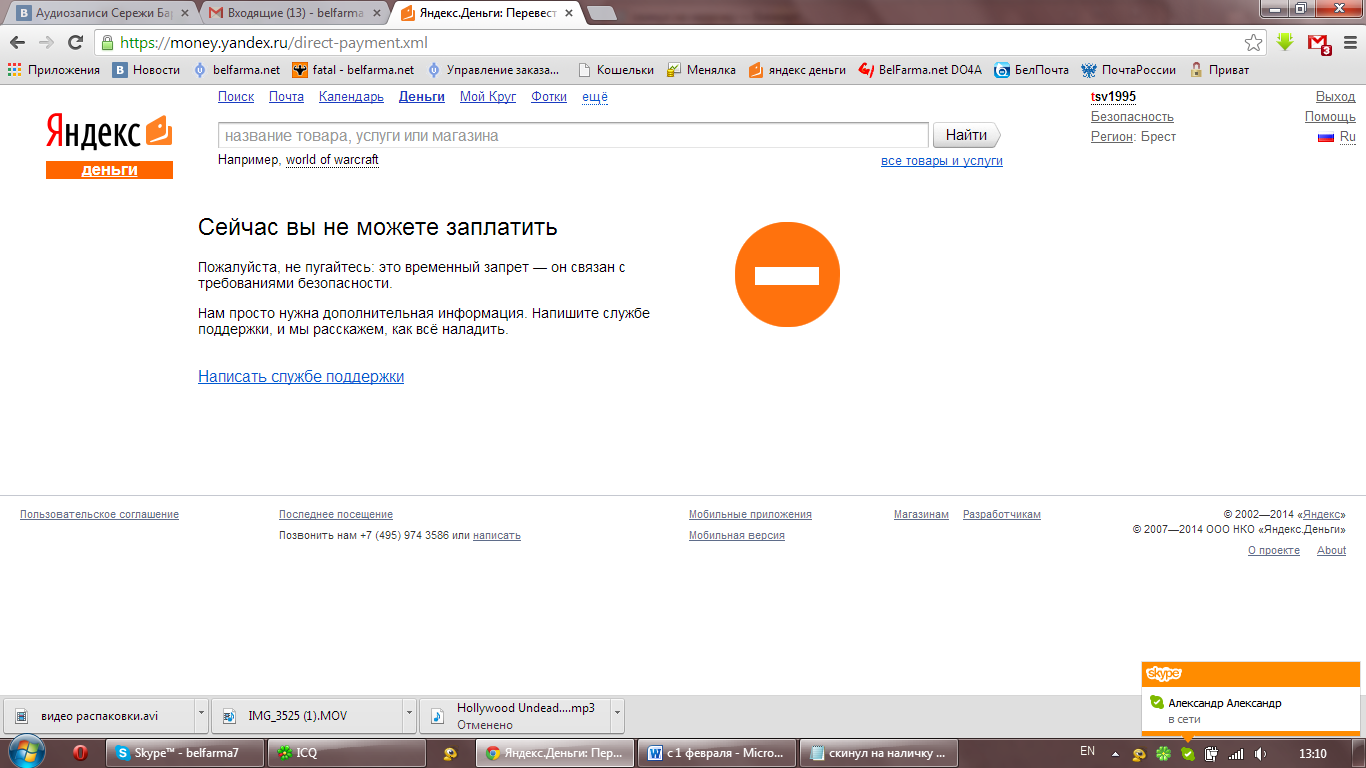Open яндекс деньги bookmark

[797, 70]
